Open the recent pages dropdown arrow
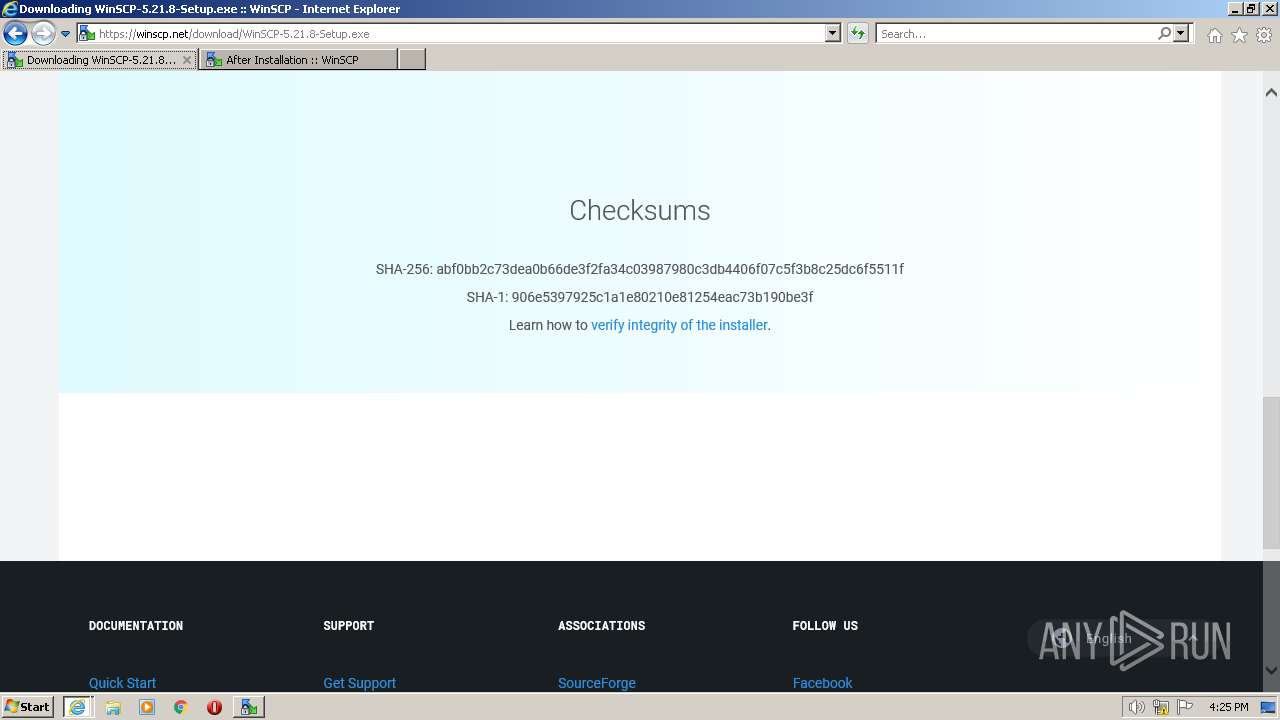This screenshot has width=1280, height=720. point(66,34)
